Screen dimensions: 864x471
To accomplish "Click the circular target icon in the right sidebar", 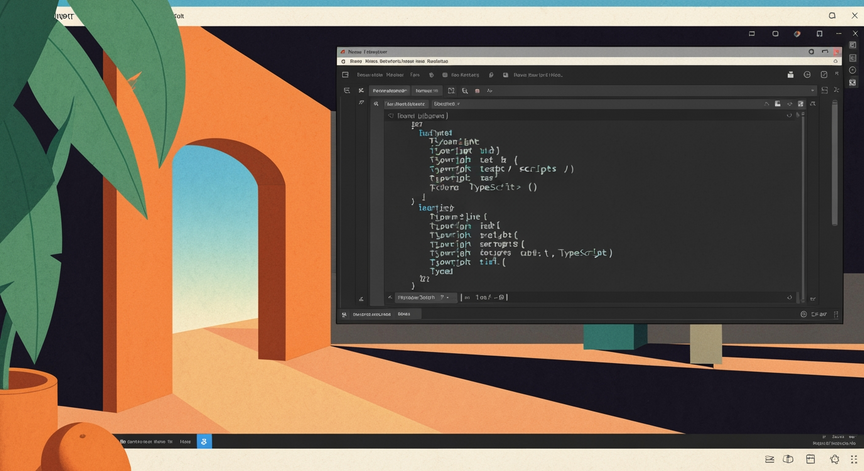I will tap(852, 70).
